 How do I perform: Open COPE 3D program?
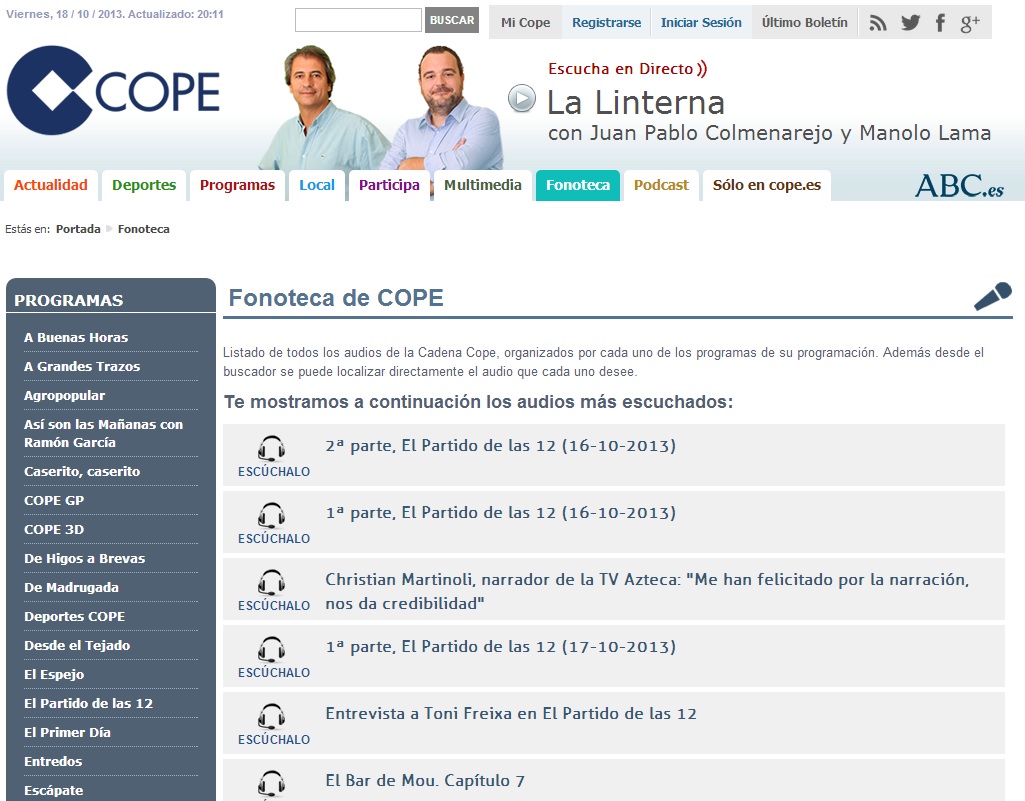pyautogui.click(x=54, y=529)
